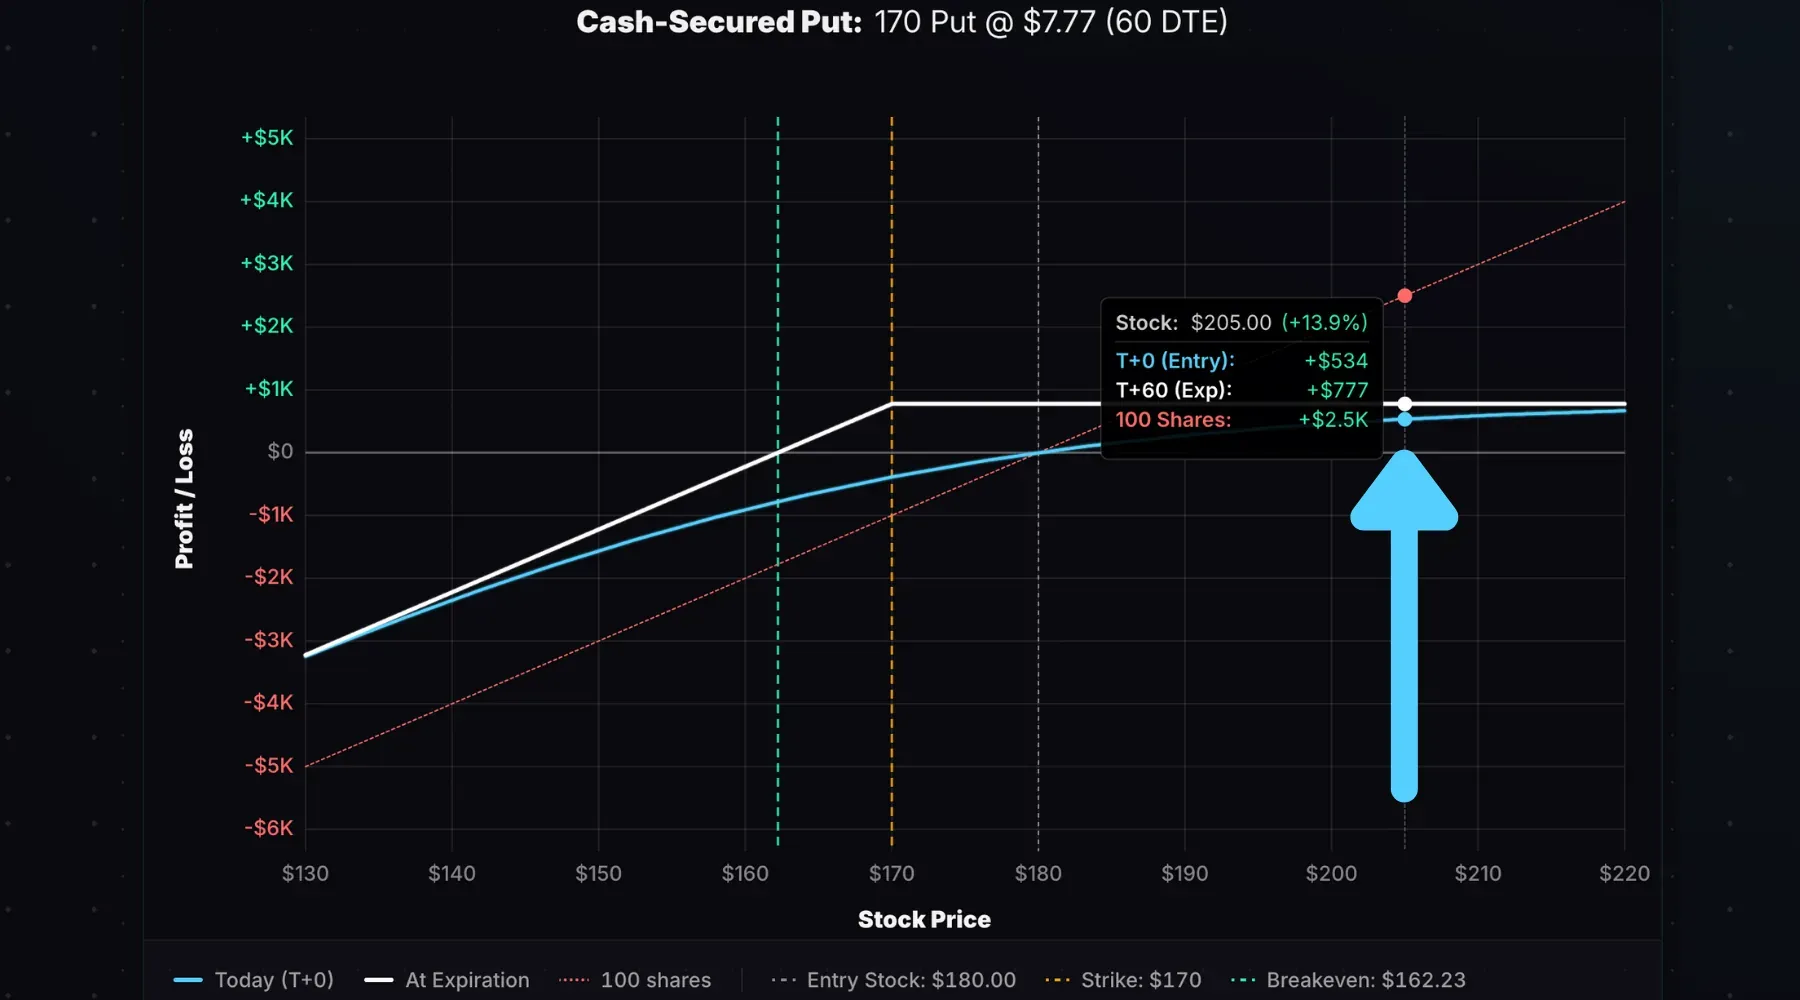
Task: Click the chart title Cash-Secured Put
Action: (x=720, y=22)
